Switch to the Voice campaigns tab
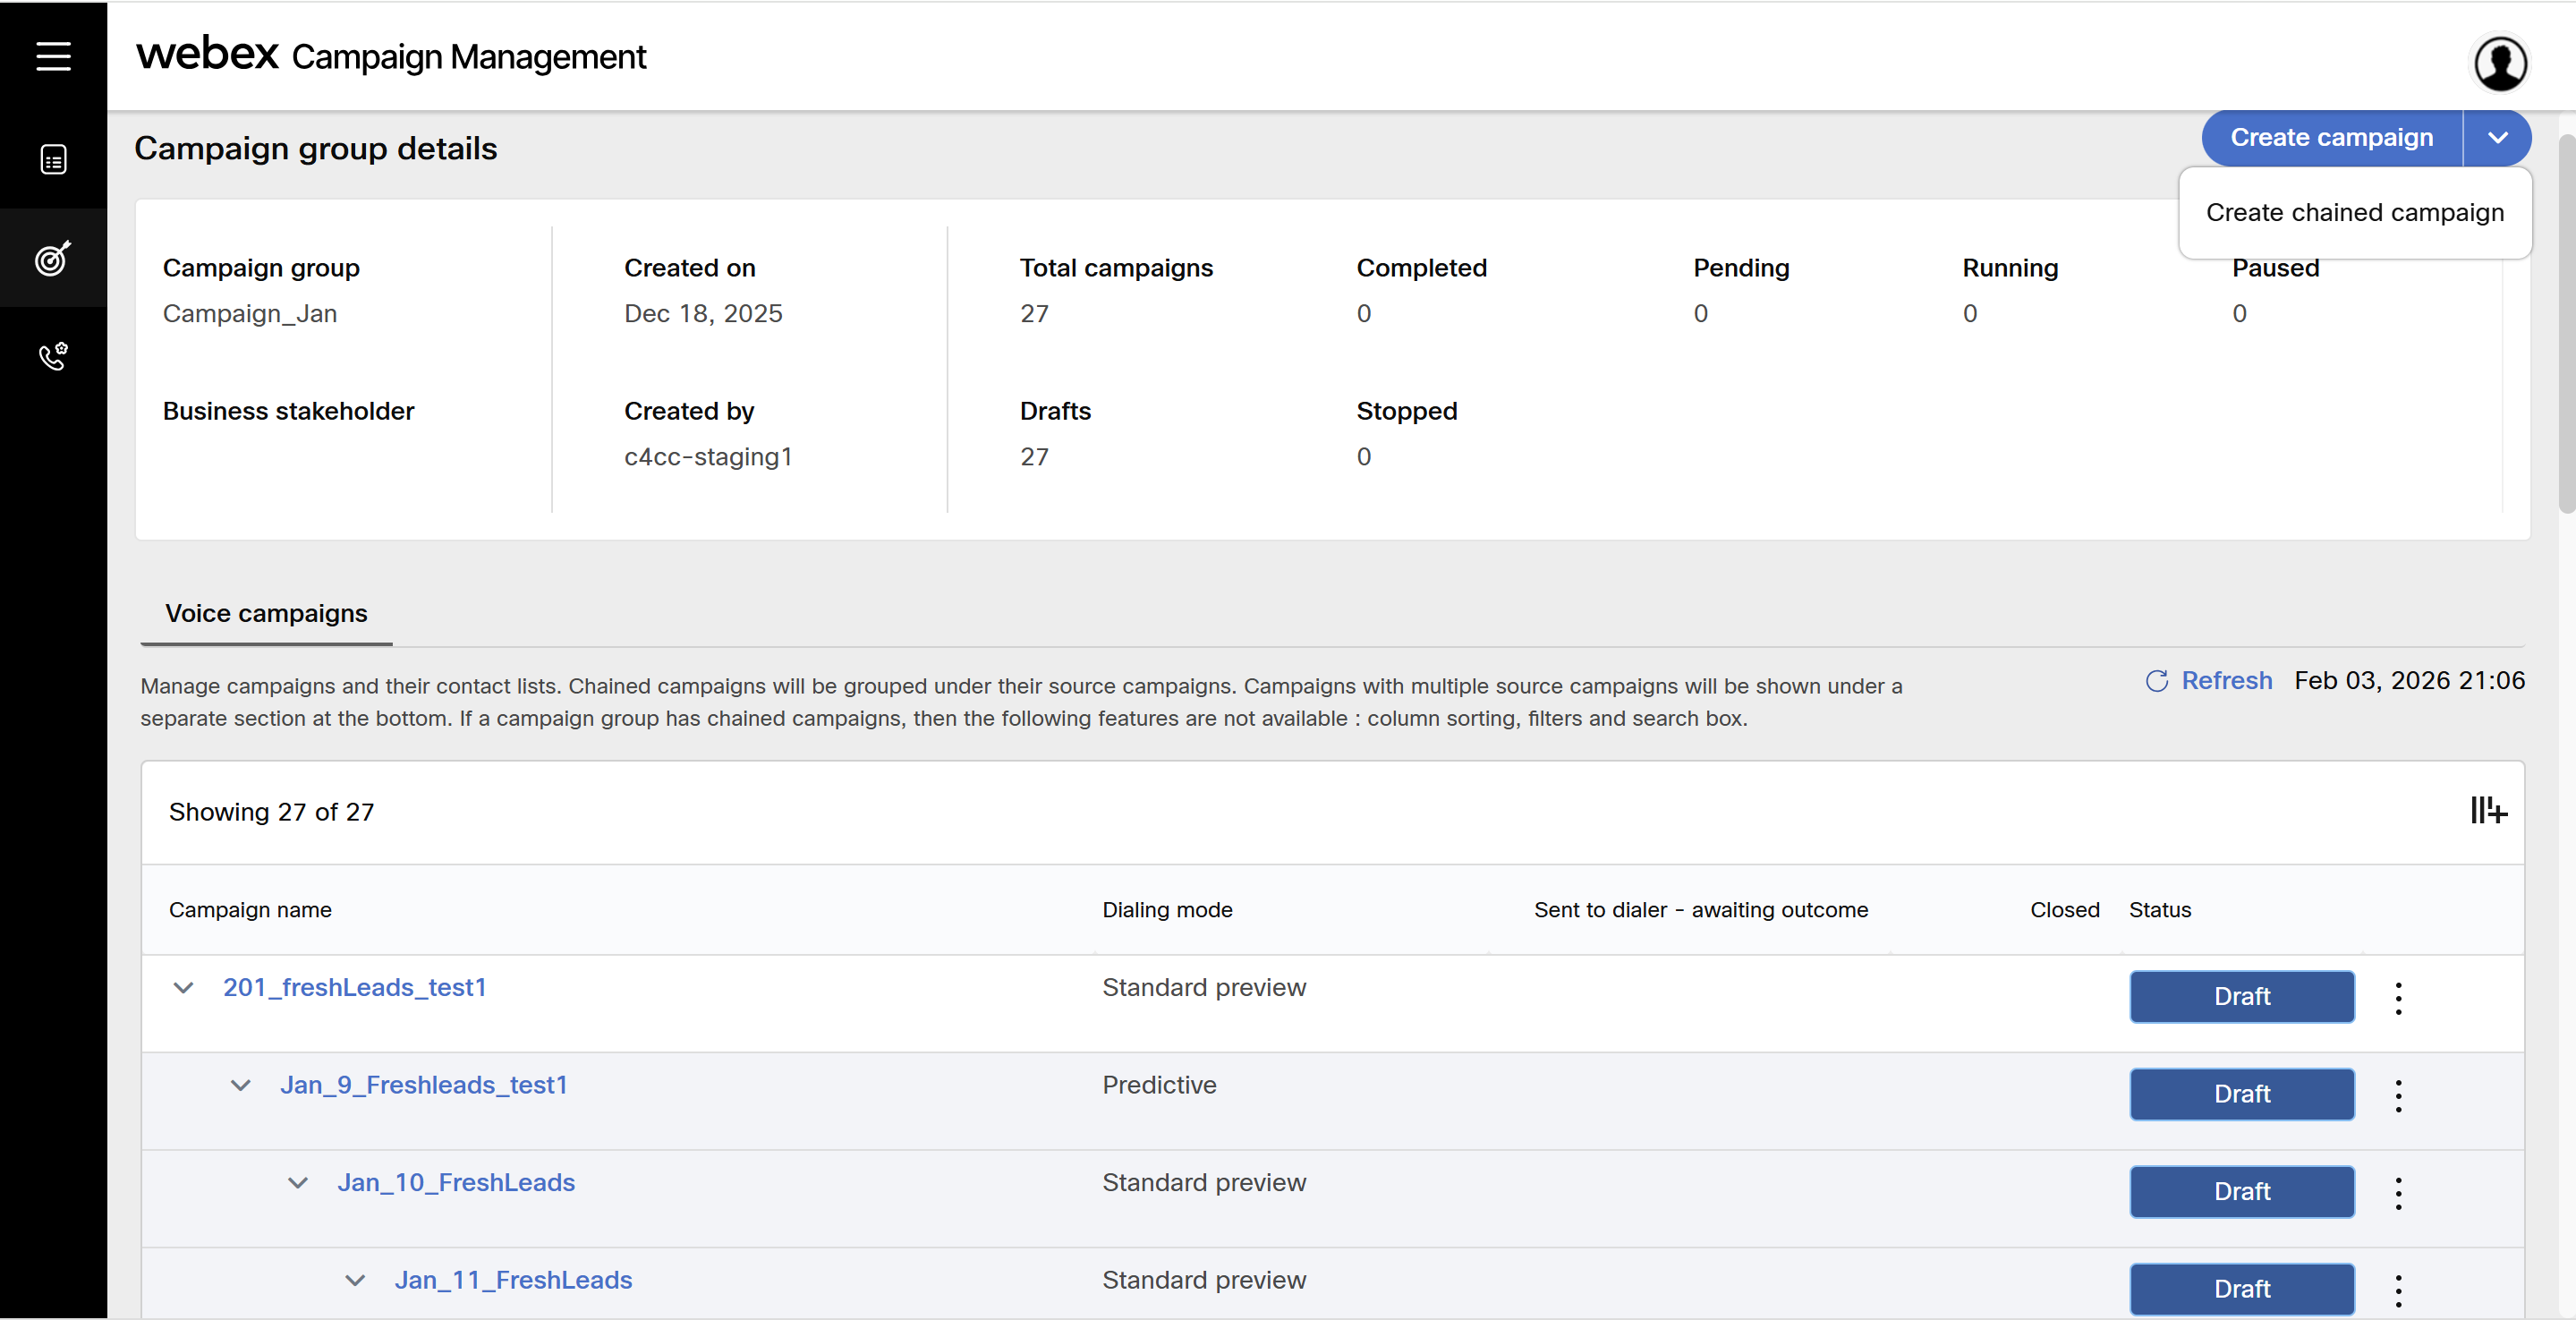 tap(266, 613)
